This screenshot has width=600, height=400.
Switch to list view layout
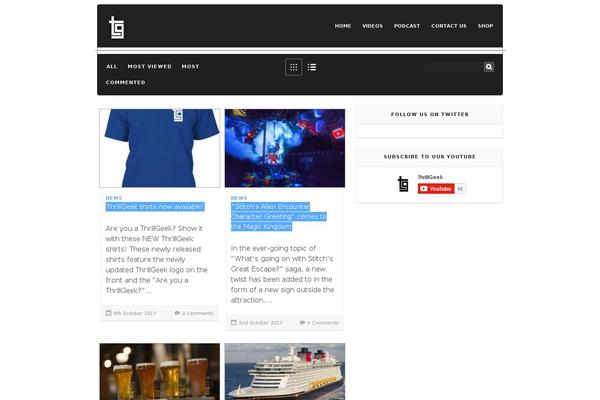(312, 67)
